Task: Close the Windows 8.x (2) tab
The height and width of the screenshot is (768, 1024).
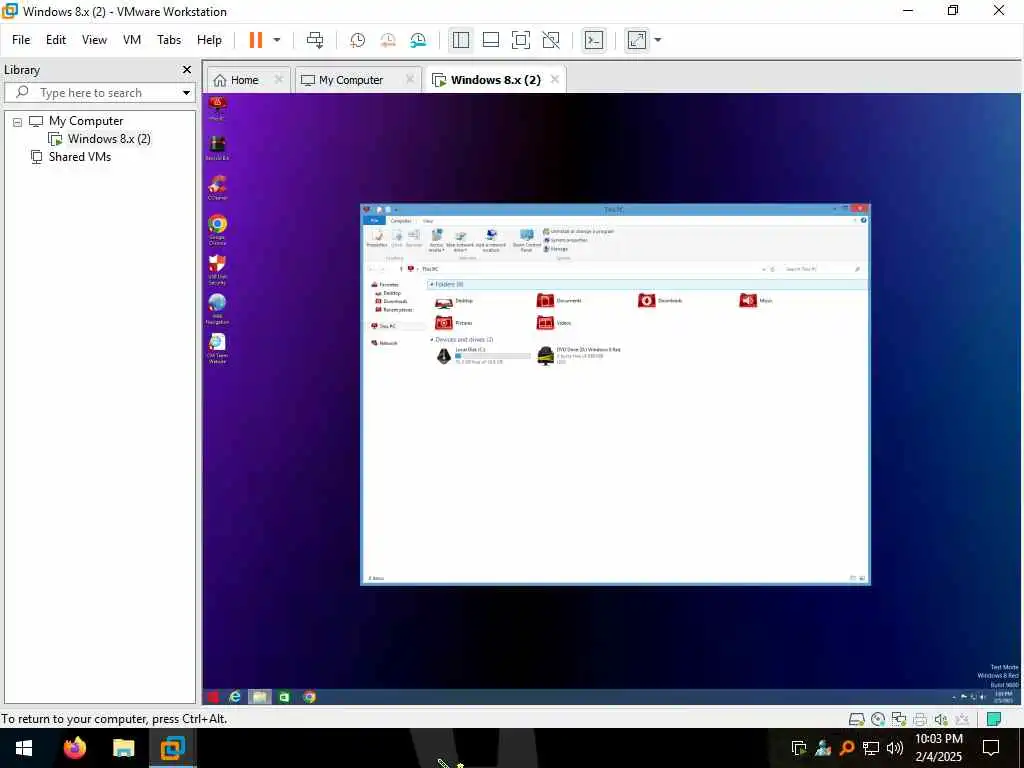Action: [x=554, y=80]
